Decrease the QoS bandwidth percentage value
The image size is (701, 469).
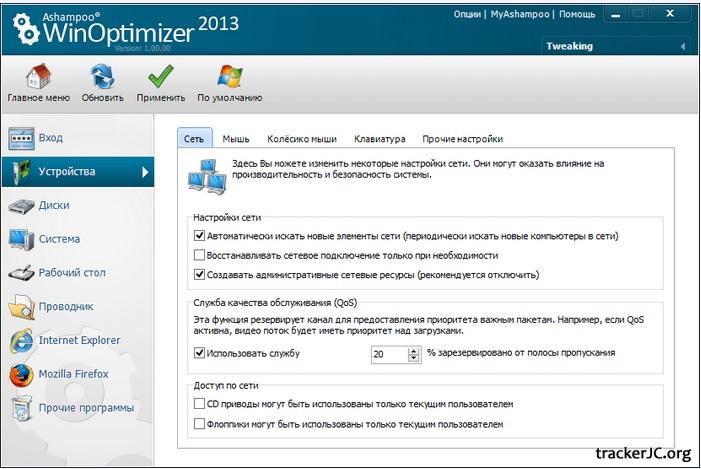[x=414, y=358]
